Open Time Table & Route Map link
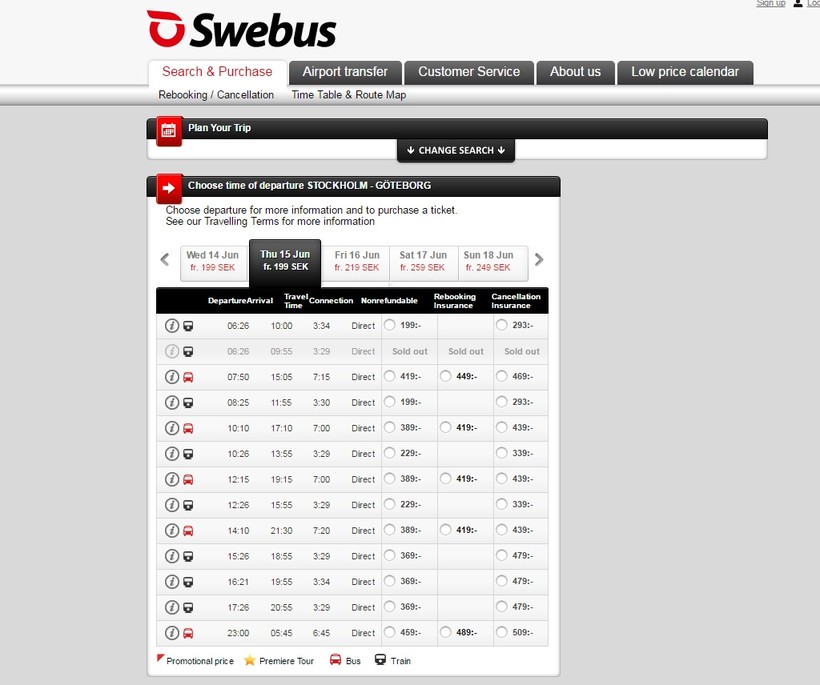Viewport: 820px width, 685px height. [x=348, y=95]
